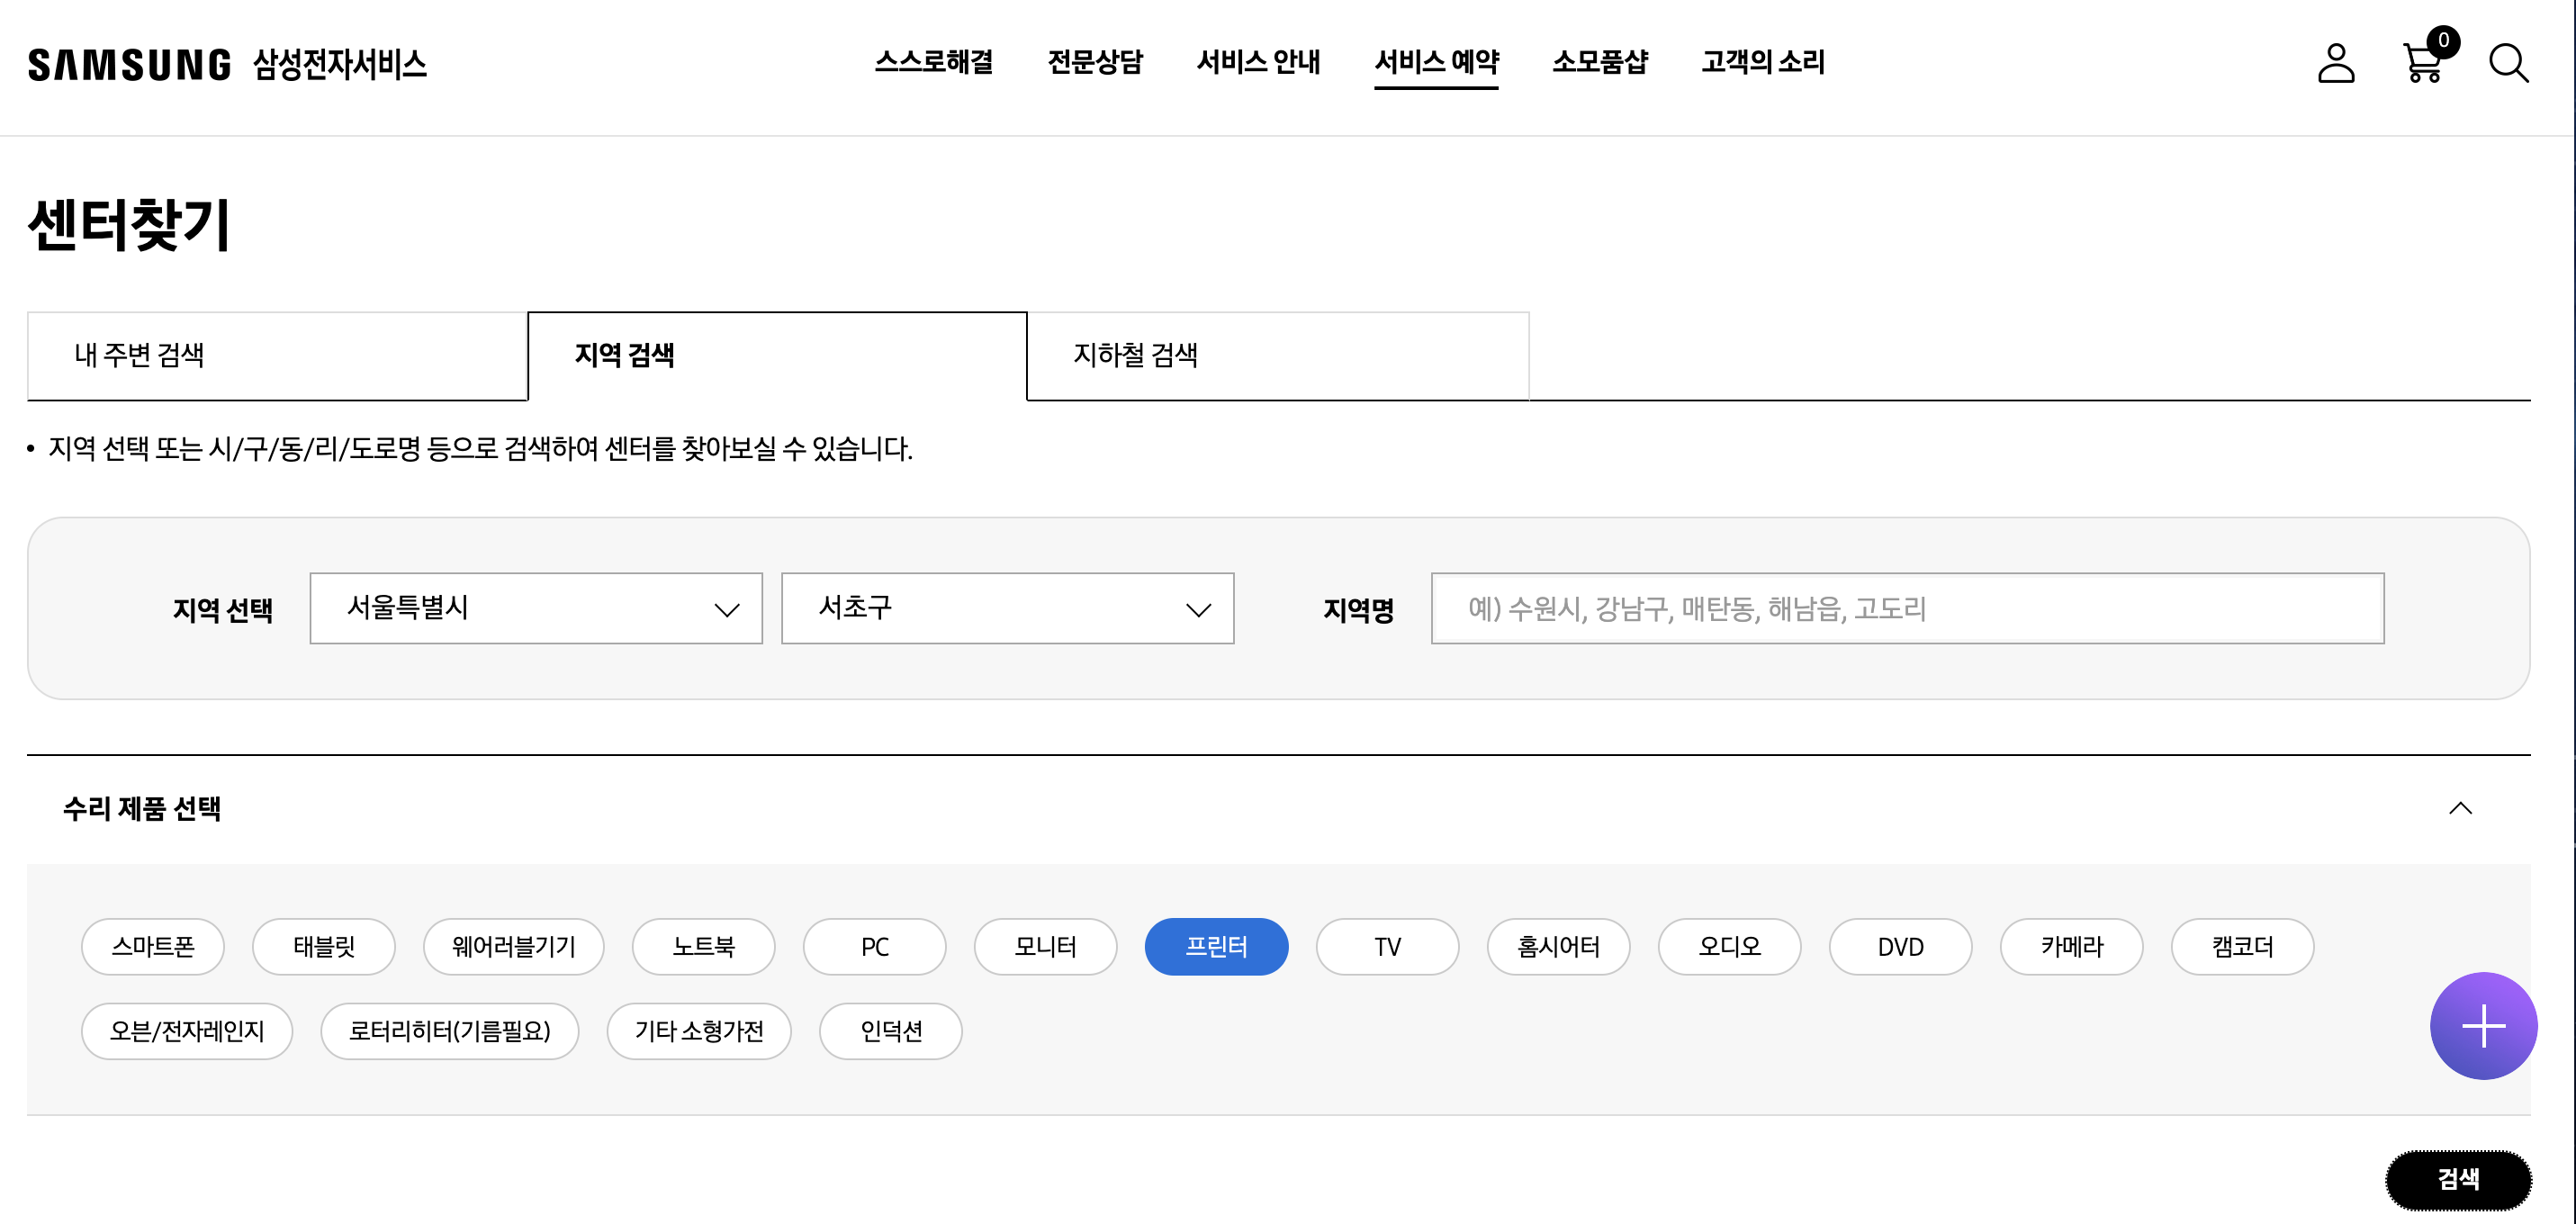Click the purple plus floating button
Screen dimensions: 2576x1224
[2482, 1025]
